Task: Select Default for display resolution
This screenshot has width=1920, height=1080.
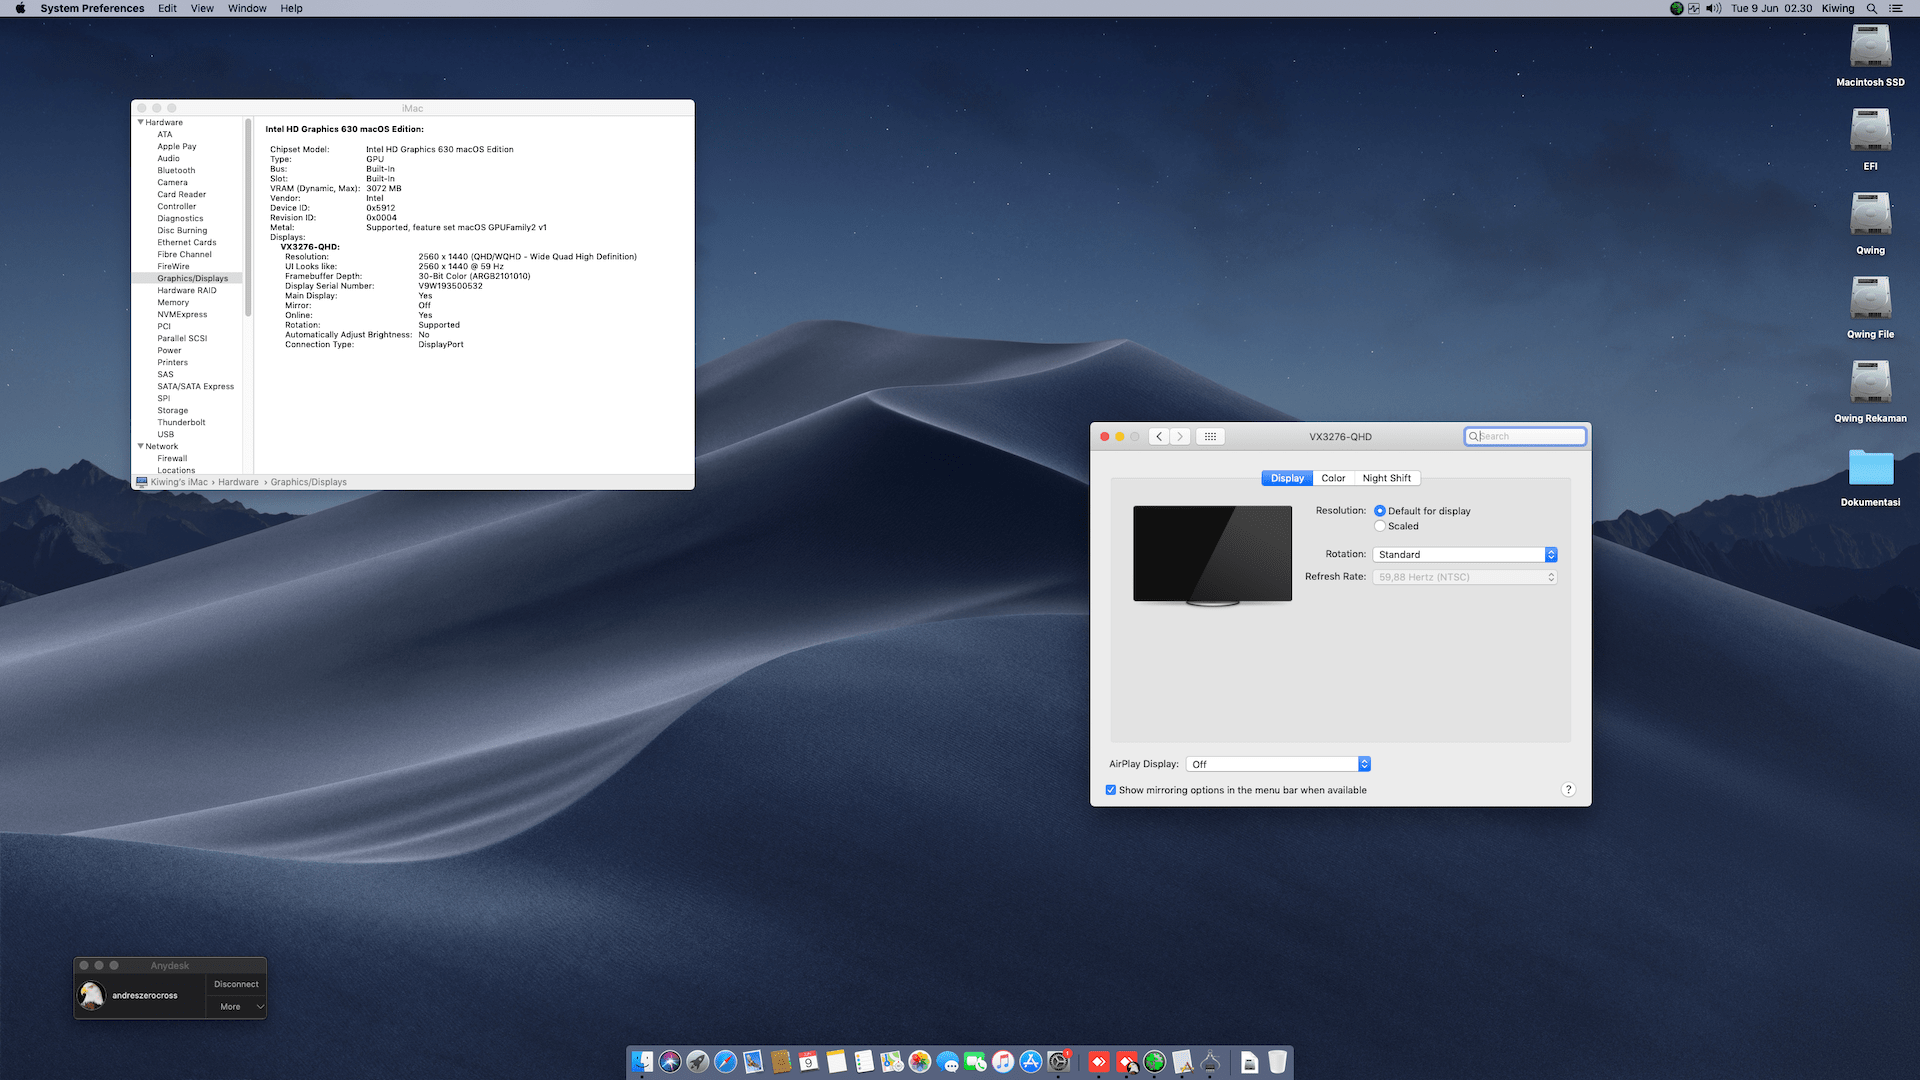Action: 1380,511
